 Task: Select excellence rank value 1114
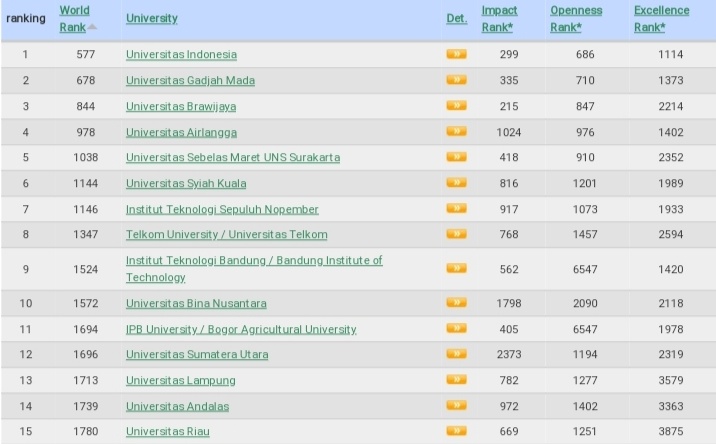point(670,54)
